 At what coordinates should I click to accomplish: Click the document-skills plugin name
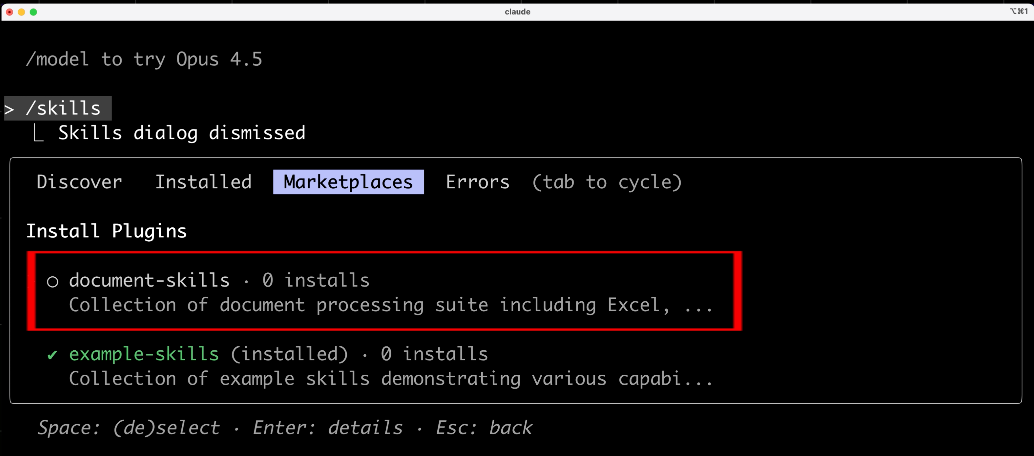point(149,281)
